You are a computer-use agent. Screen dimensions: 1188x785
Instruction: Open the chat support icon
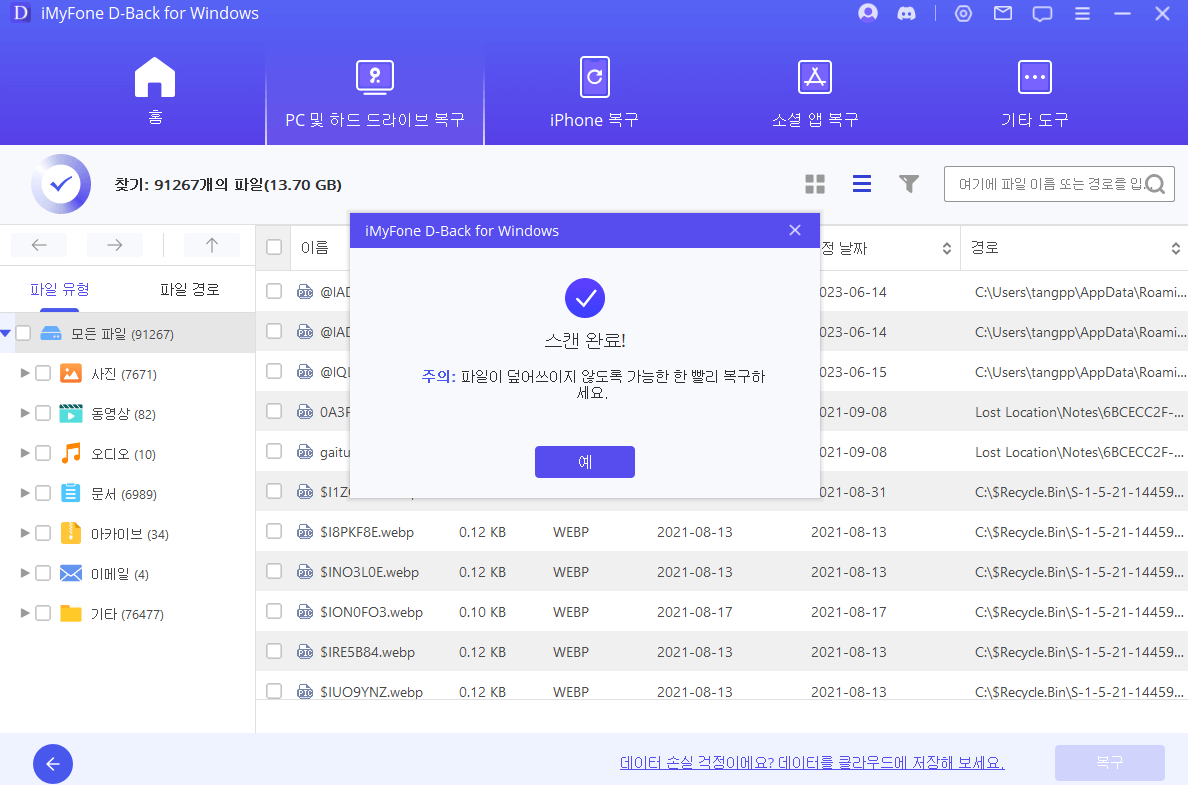(x=1043, y=14)
